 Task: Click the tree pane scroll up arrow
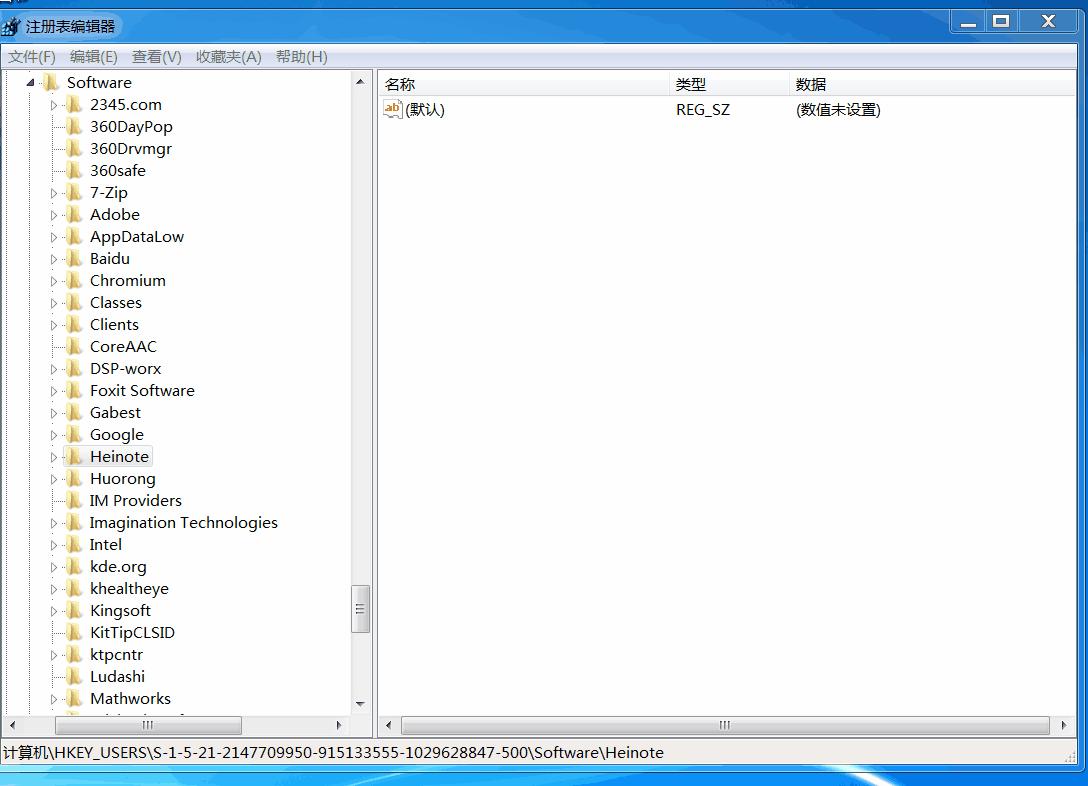[360, 82]
